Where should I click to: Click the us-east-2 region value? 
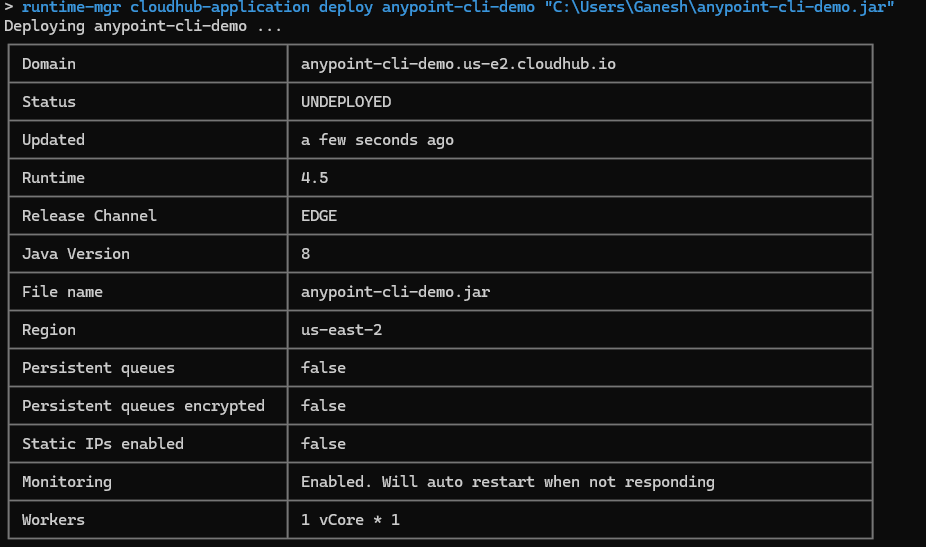click(341, 330)
